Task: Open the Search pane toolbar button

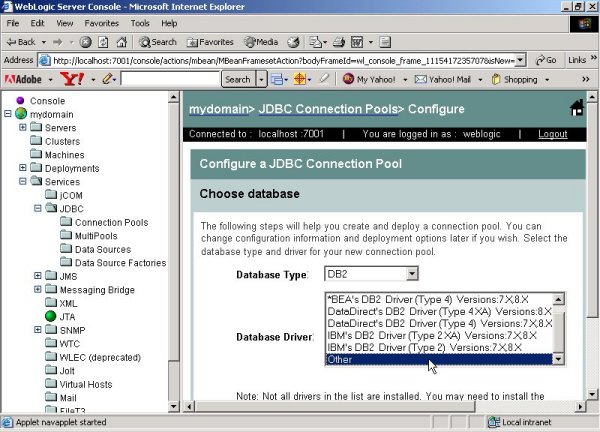Action: point(158,42)
